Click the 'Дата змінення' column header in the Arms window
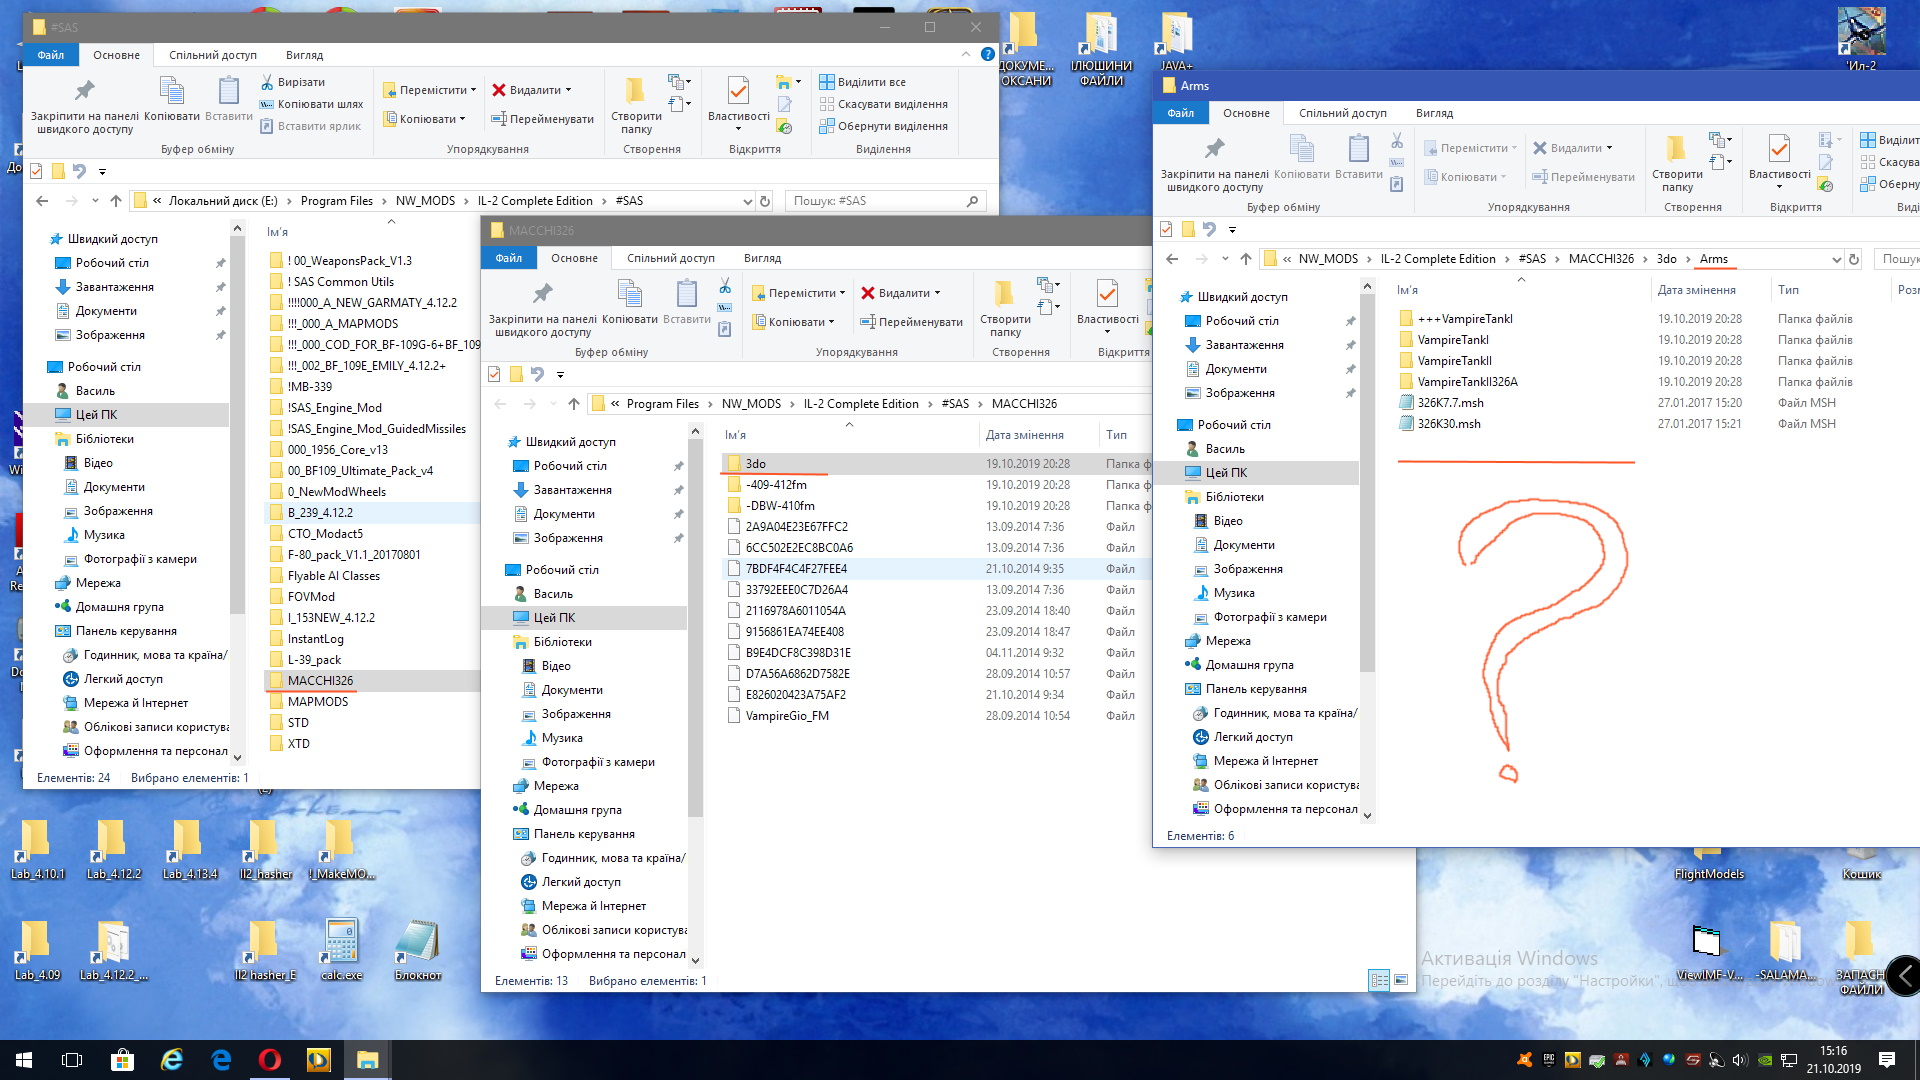Viewport: 1920px width, 1080px height. tap(1696, 290)
